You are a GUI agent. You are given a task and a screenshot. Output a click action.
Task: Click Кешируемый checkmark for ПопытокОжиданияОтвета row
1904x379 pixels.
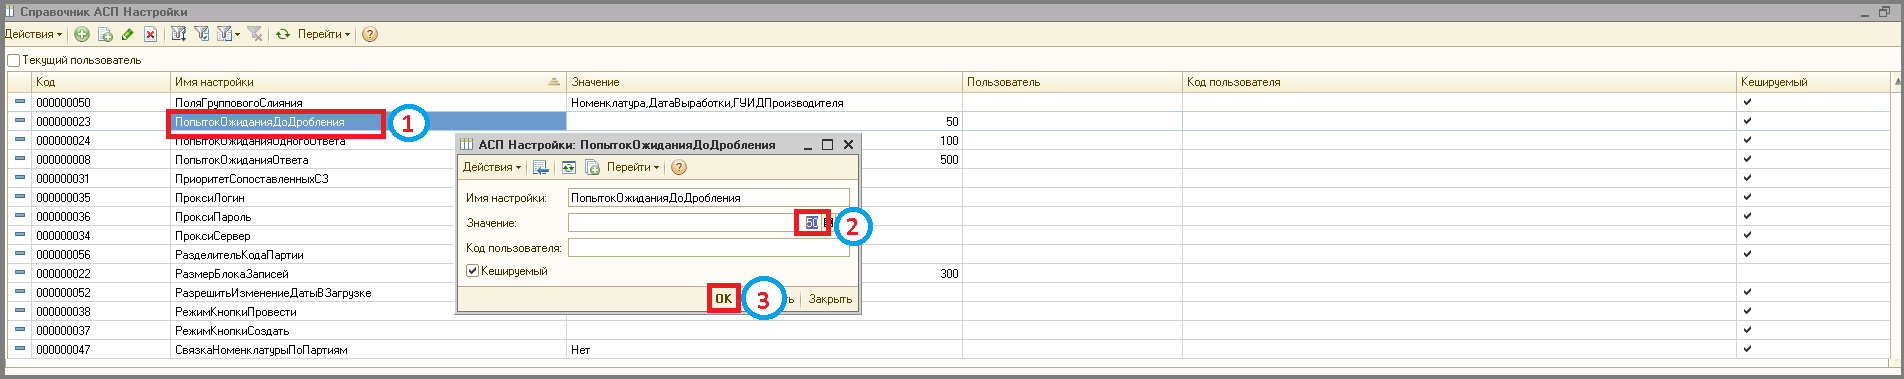pos(1747,159)
